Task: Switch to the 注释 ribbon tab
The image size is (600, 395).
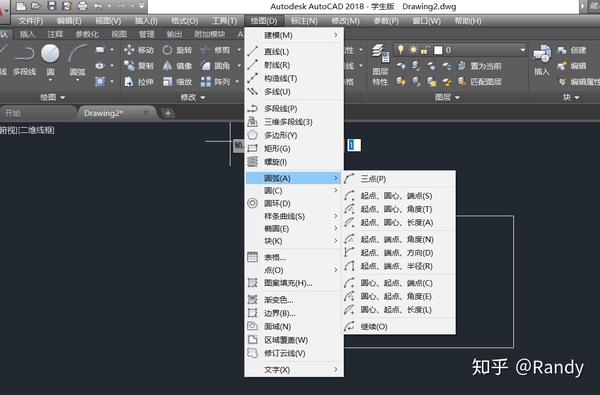Action: point(55,34)
